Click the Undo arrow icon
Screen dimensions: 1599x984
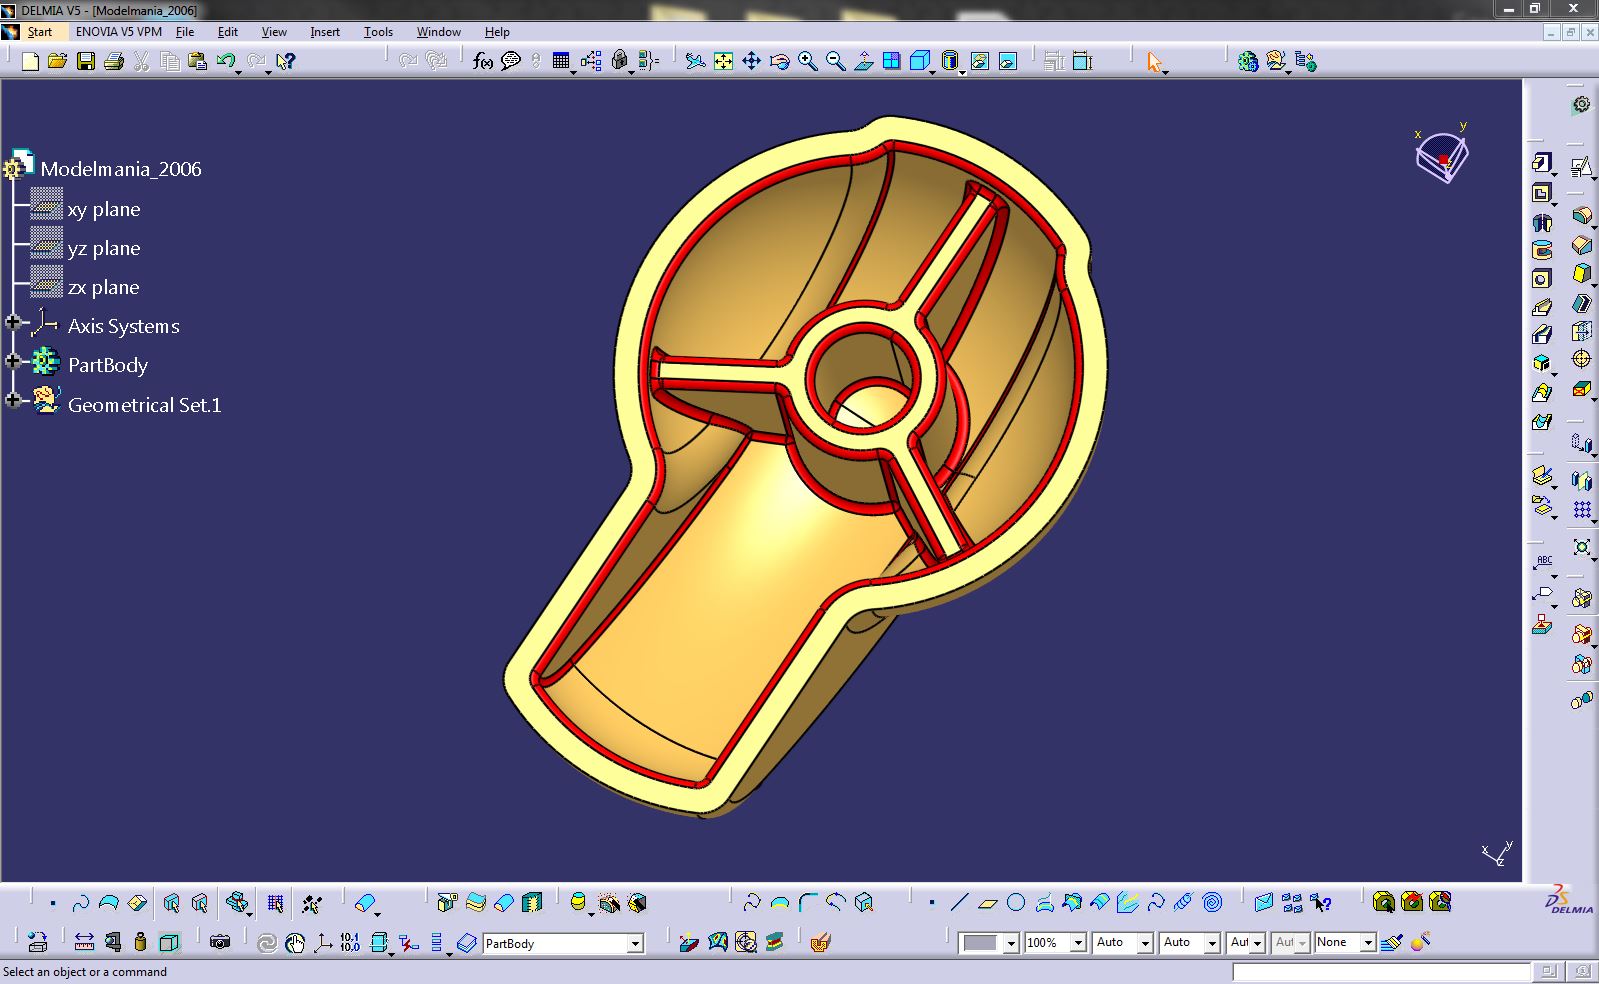coord(226,62)
